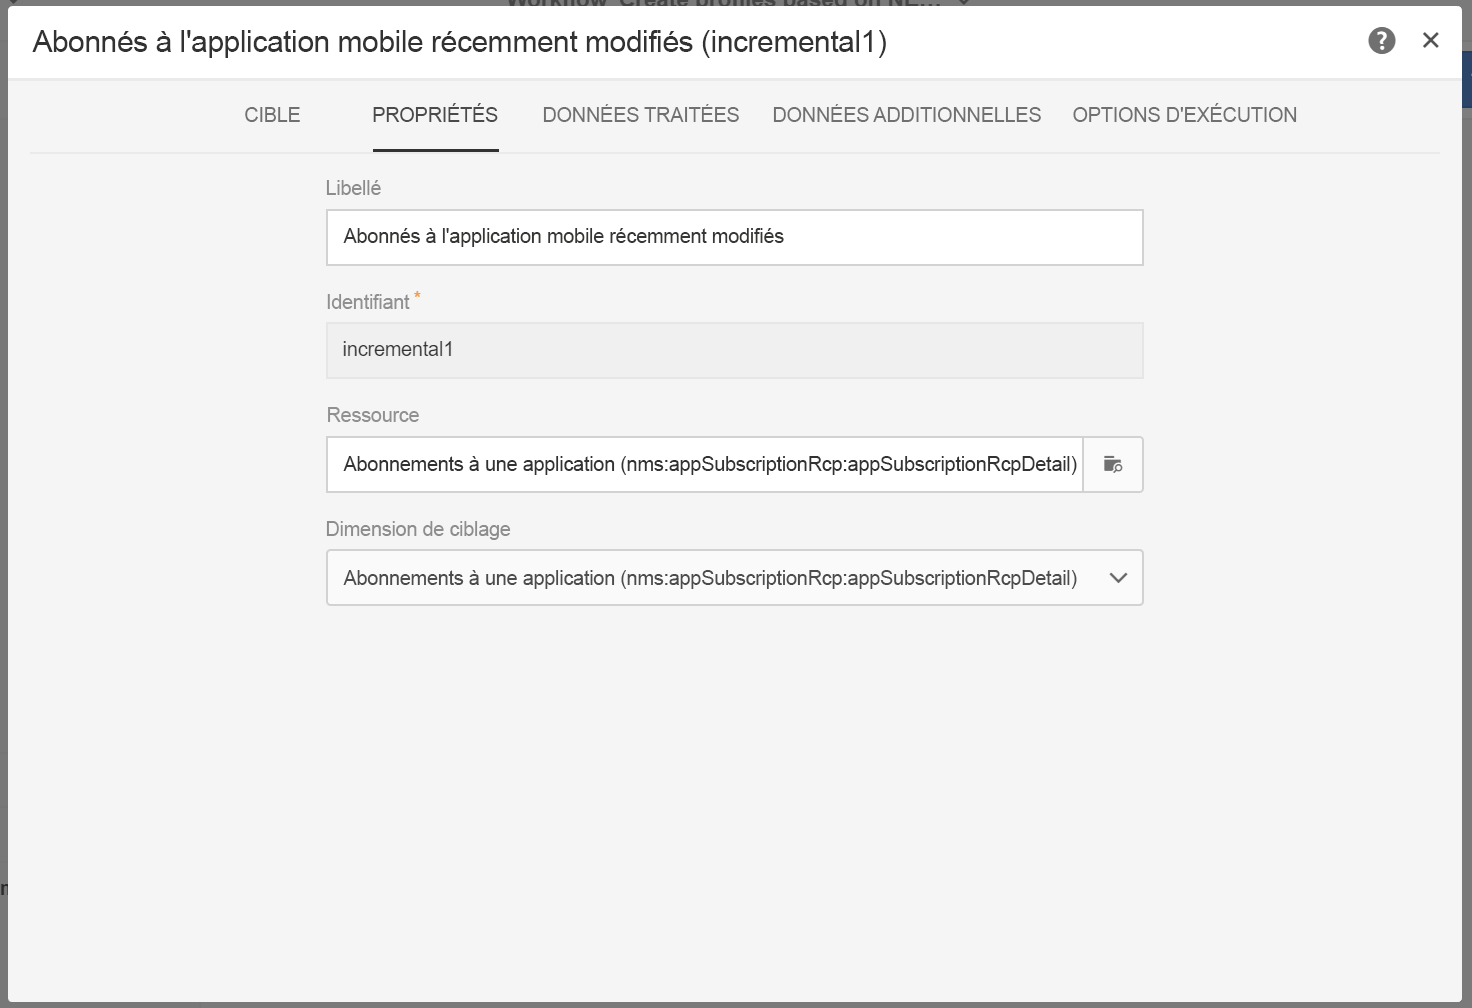Click into the Libellé text field
This screenshot has height=1008, width=1472.
[x=734, y=237]
